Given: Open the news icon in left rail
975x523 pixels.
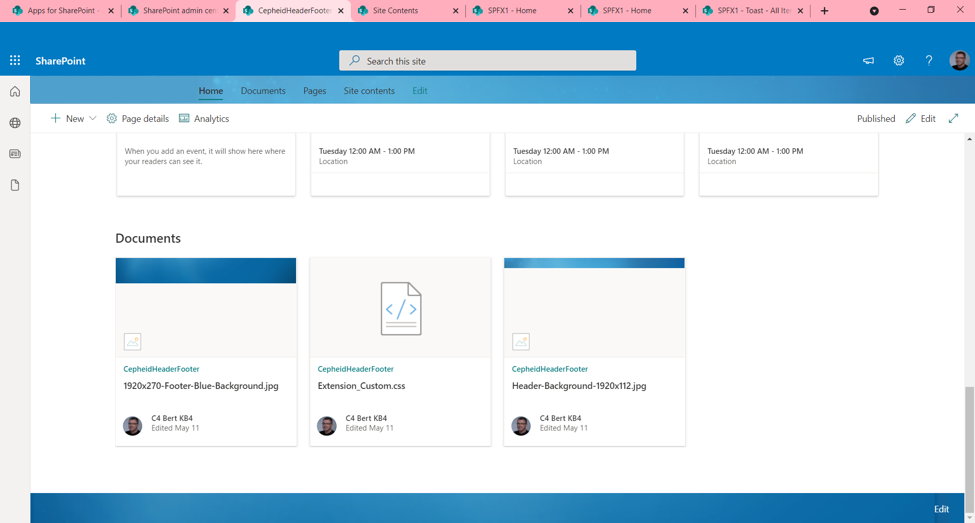Looking at the screenshot, I should pyautogui.click(x=15, y=154).
